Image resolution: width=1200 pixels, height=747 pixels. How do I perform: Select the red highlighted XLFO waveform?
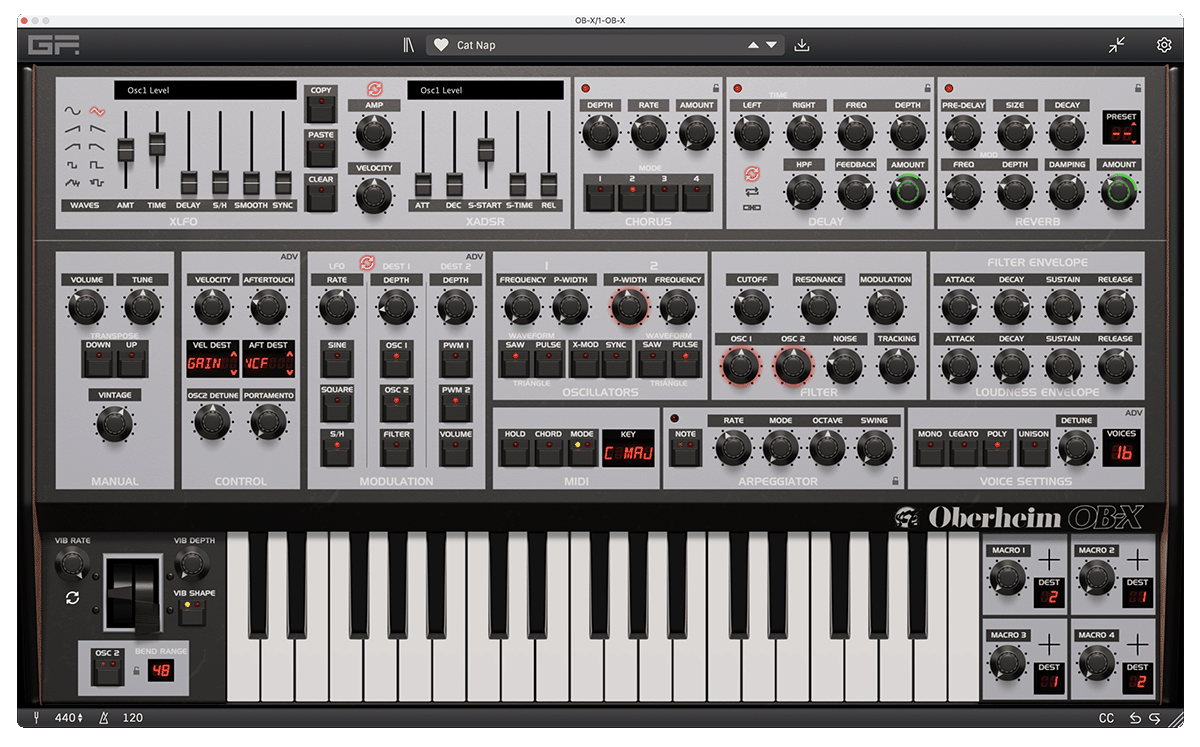tap(97, 111)
